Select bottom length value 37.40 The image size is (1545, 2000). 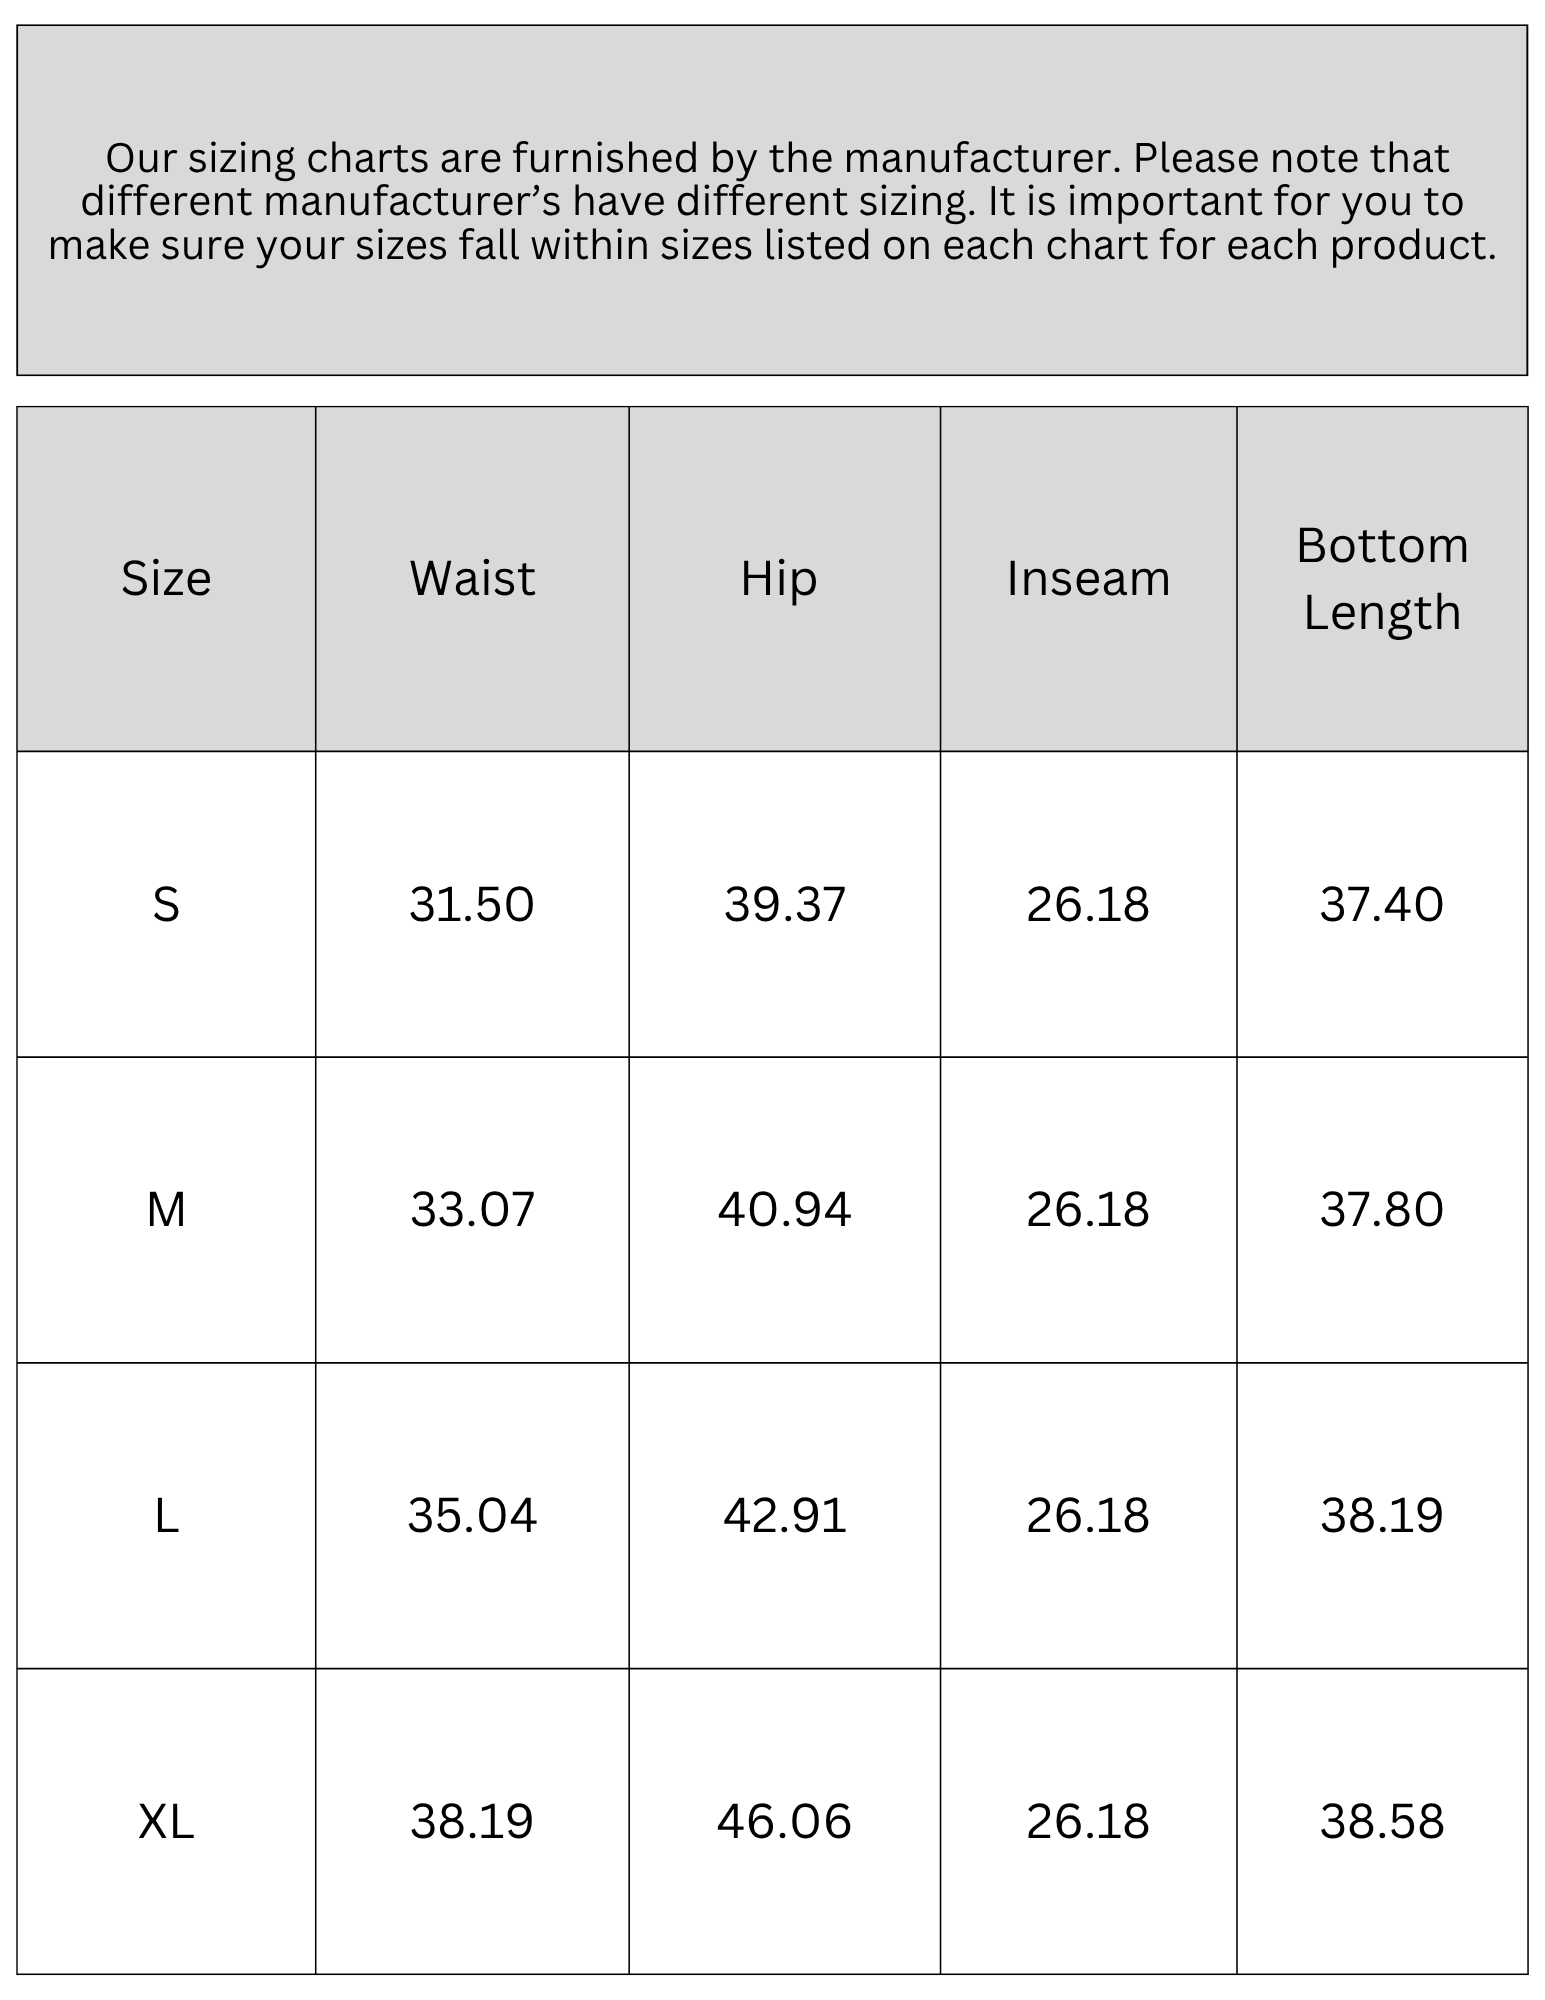pos(1382,904)
